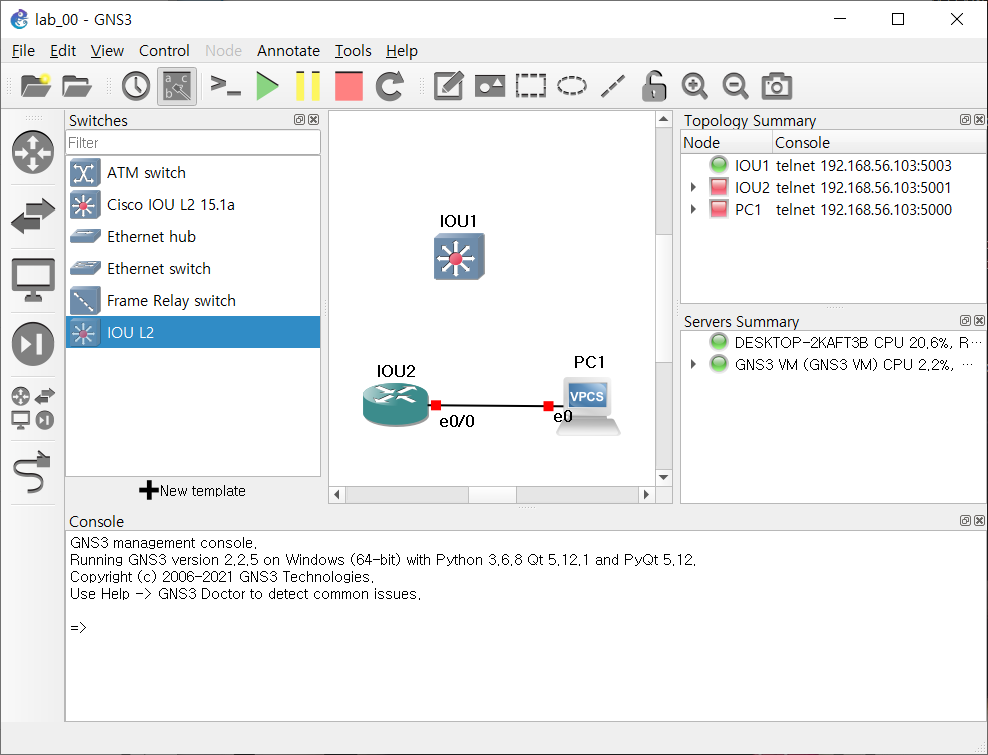Viewport: 988px width, 755px height.
Task: Open the Help menu
Action: click(401, 50)
